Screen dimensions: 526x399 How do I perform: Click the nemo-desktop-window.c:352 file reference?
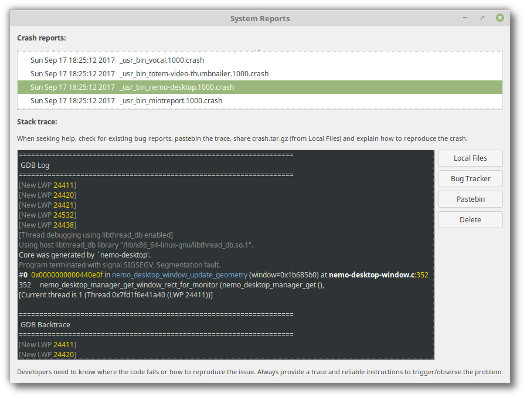pos(378,275)
